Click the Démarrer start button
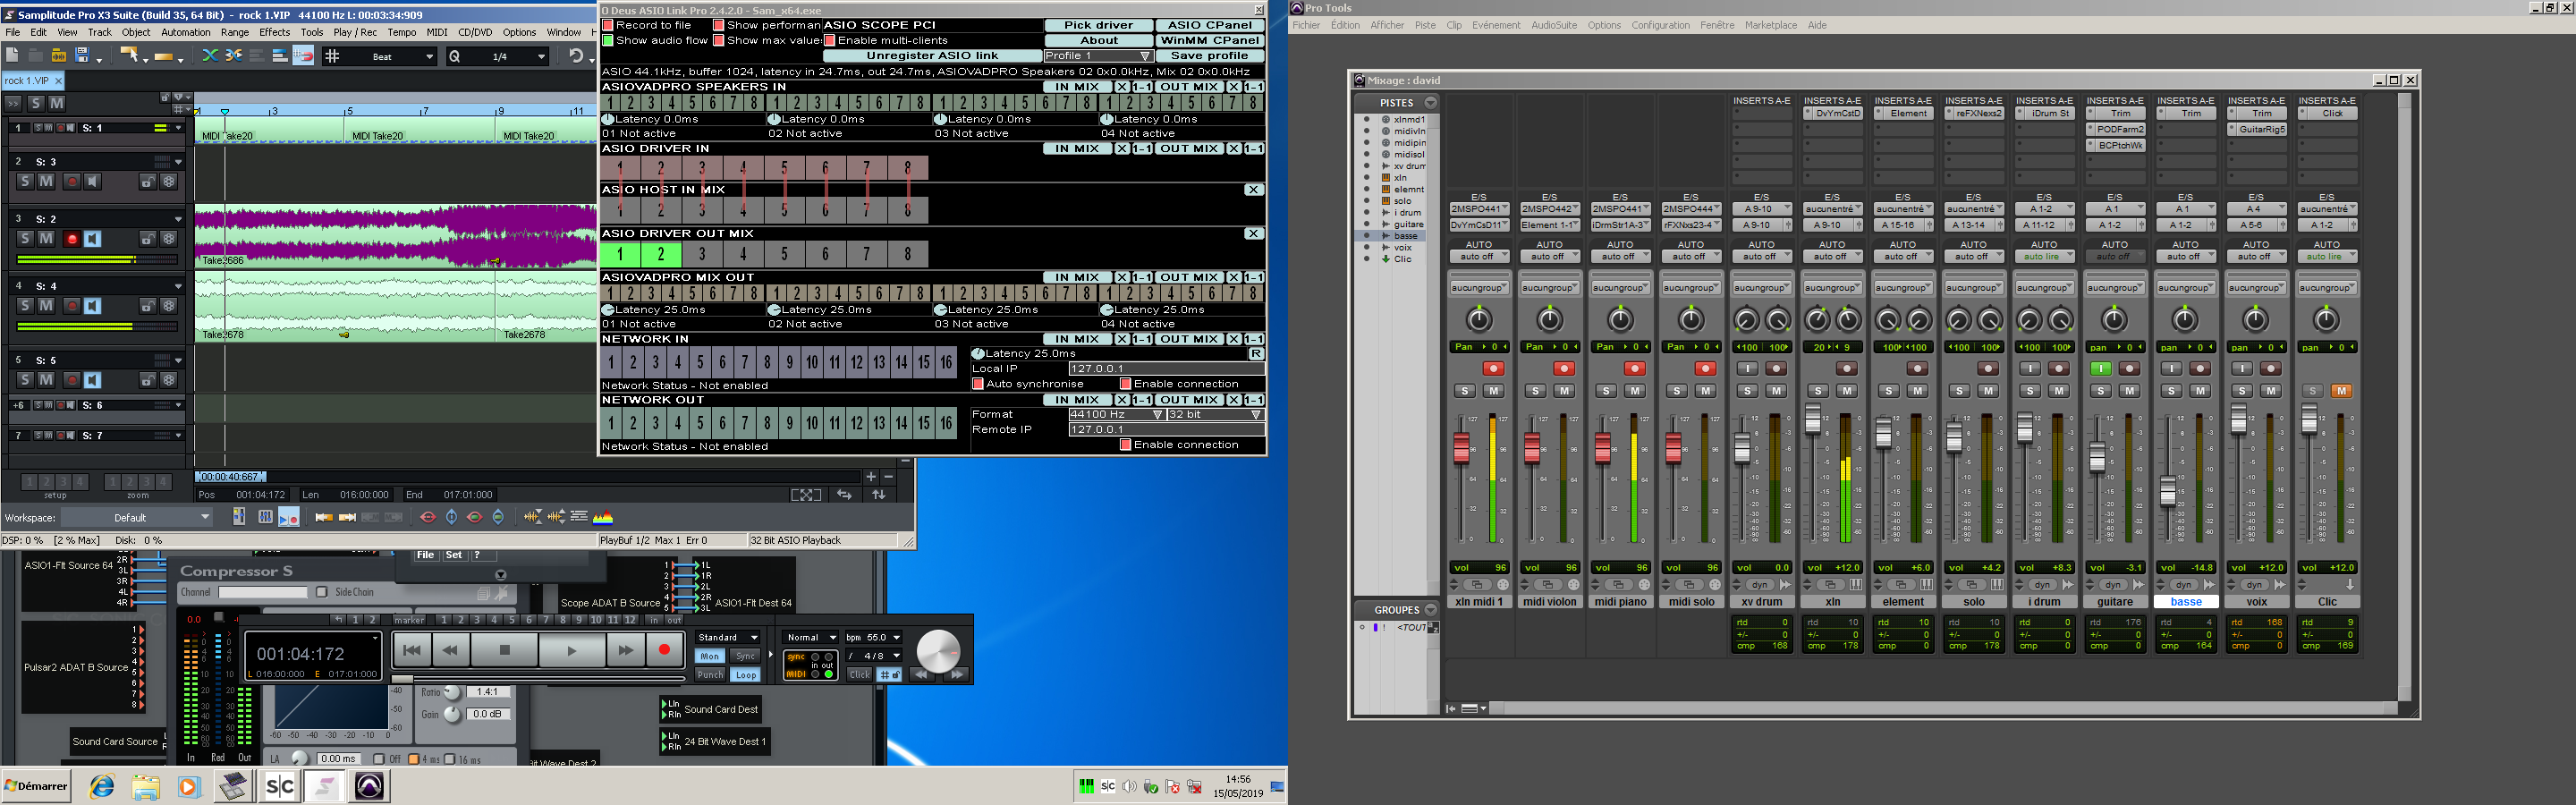This screenshot has width=2576, height=805. [36, 786]
